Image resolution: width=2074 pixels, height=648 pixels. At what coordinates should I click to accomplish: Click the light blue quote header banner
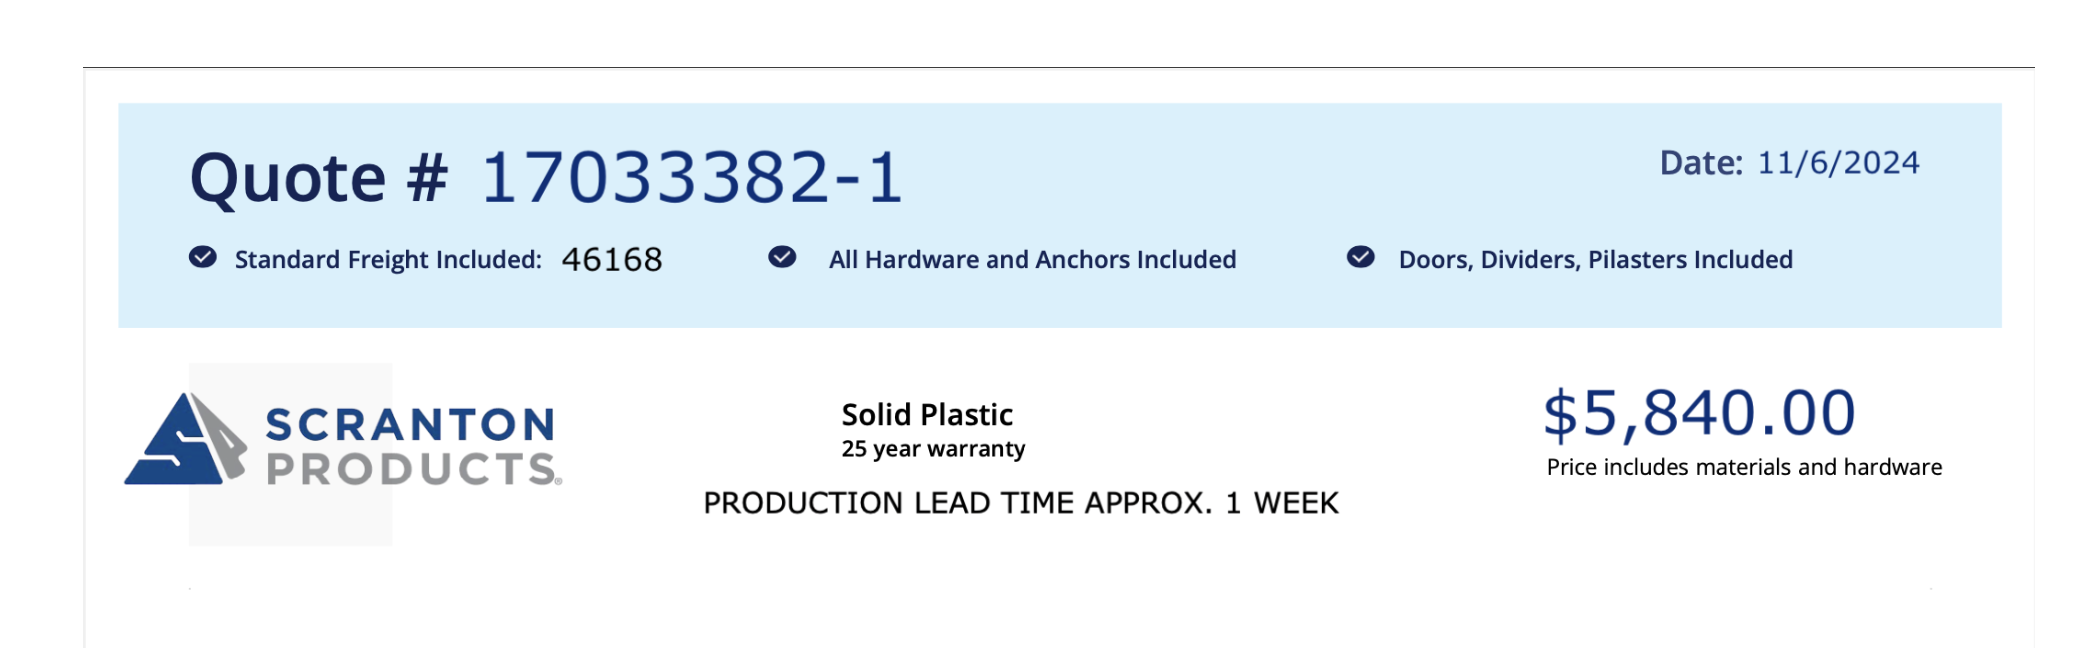(x=1060, y=215)
